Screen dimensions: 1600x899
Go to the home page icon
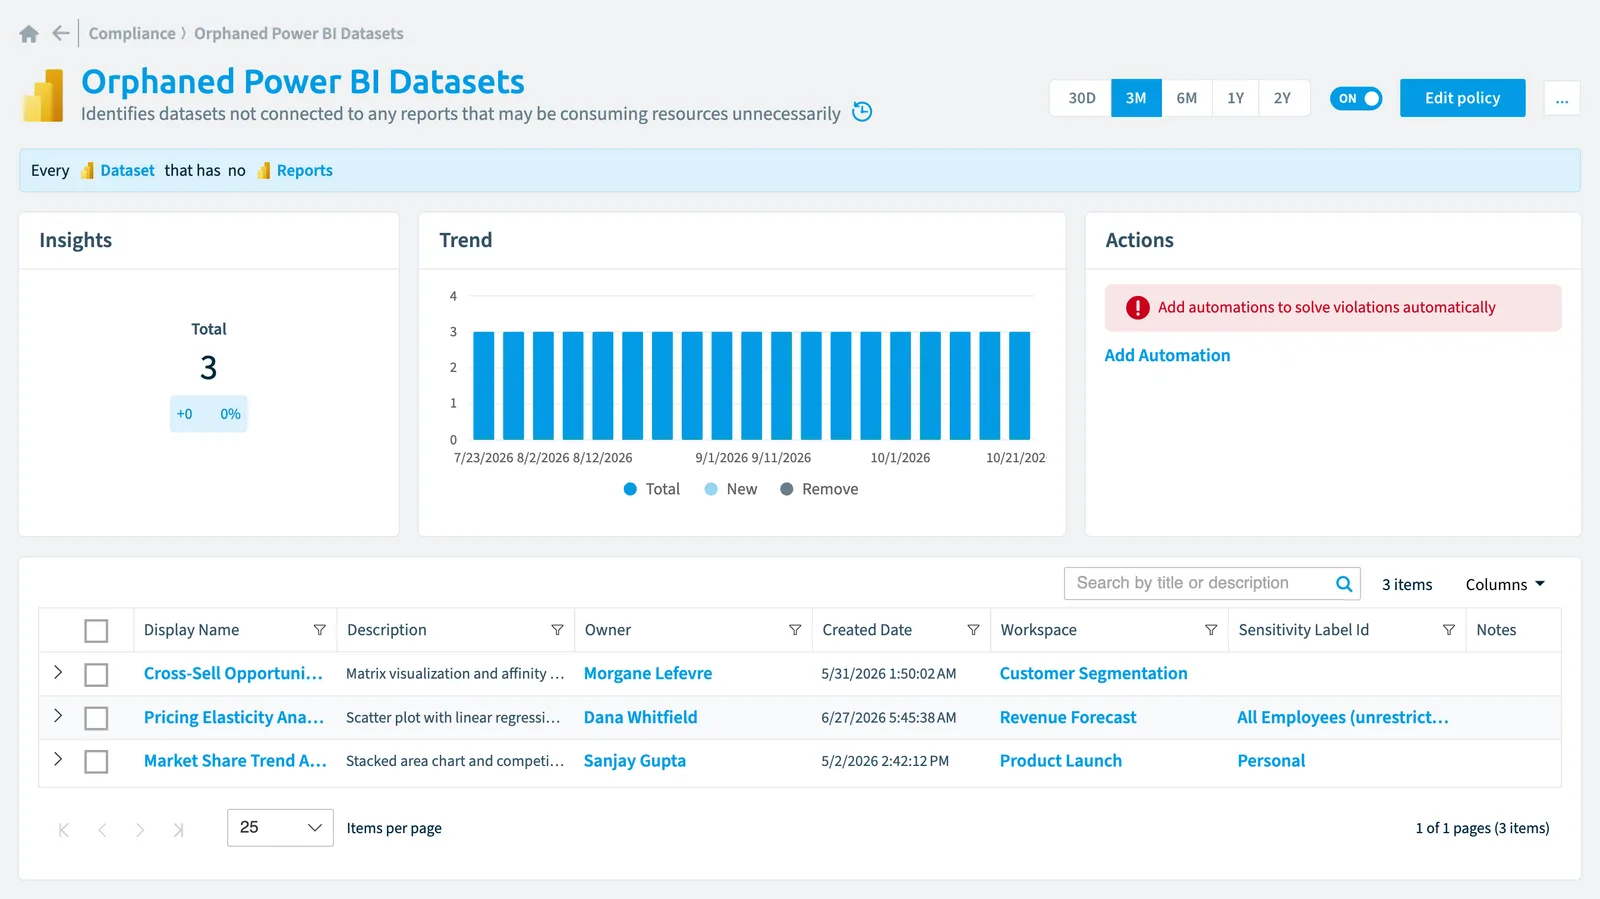[29, 34]
